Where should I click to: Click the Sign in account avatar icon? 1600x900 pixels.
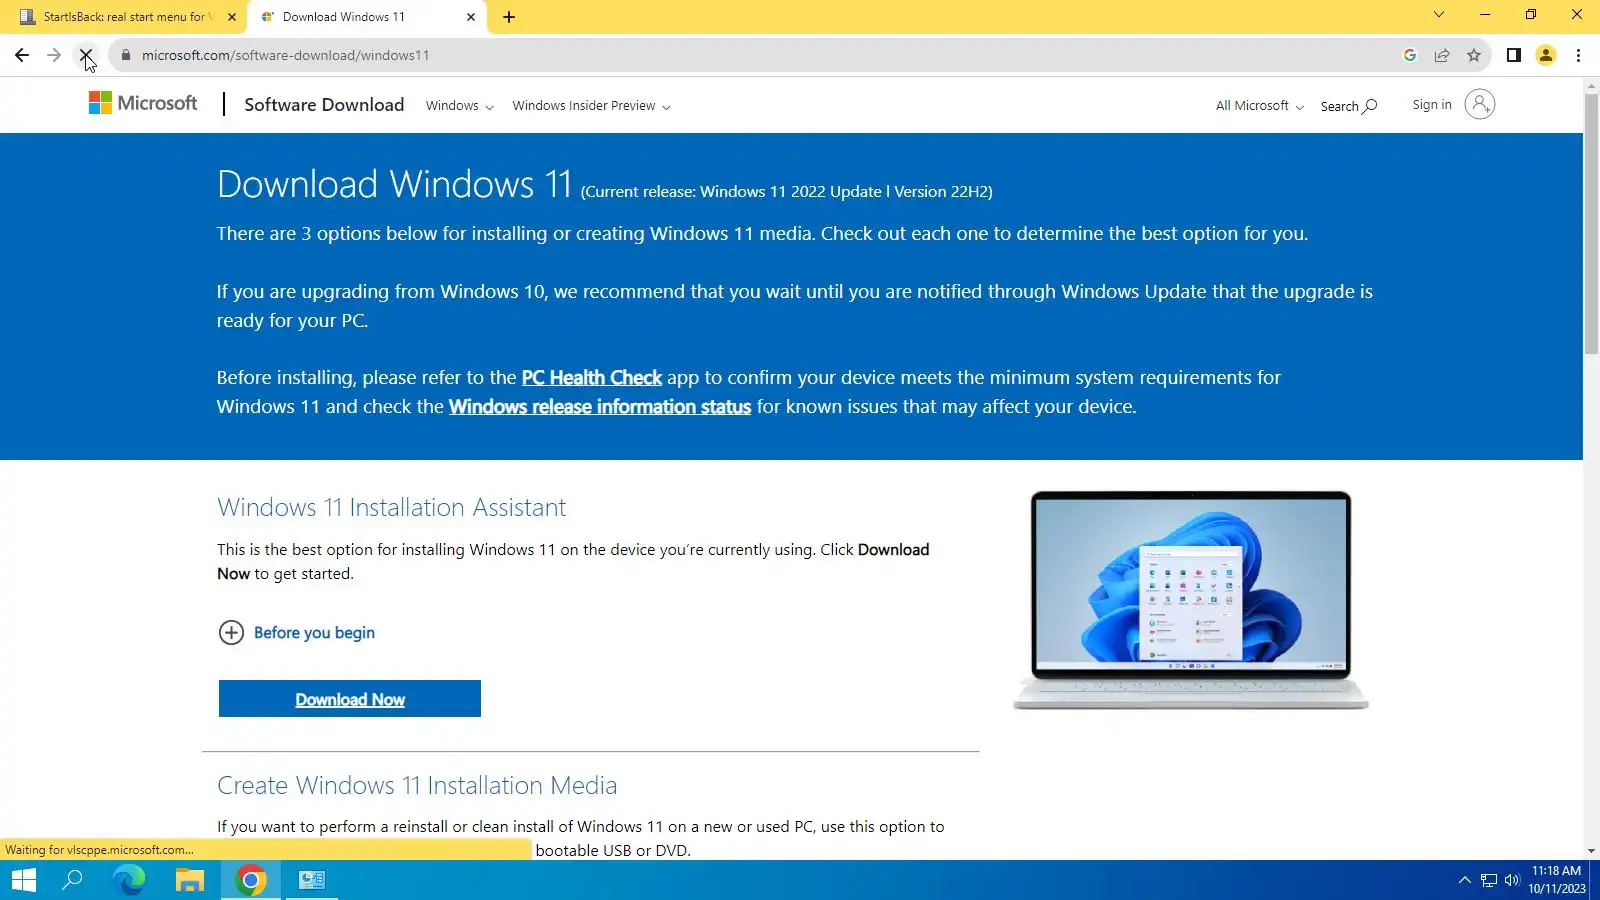coord(1480,104)
